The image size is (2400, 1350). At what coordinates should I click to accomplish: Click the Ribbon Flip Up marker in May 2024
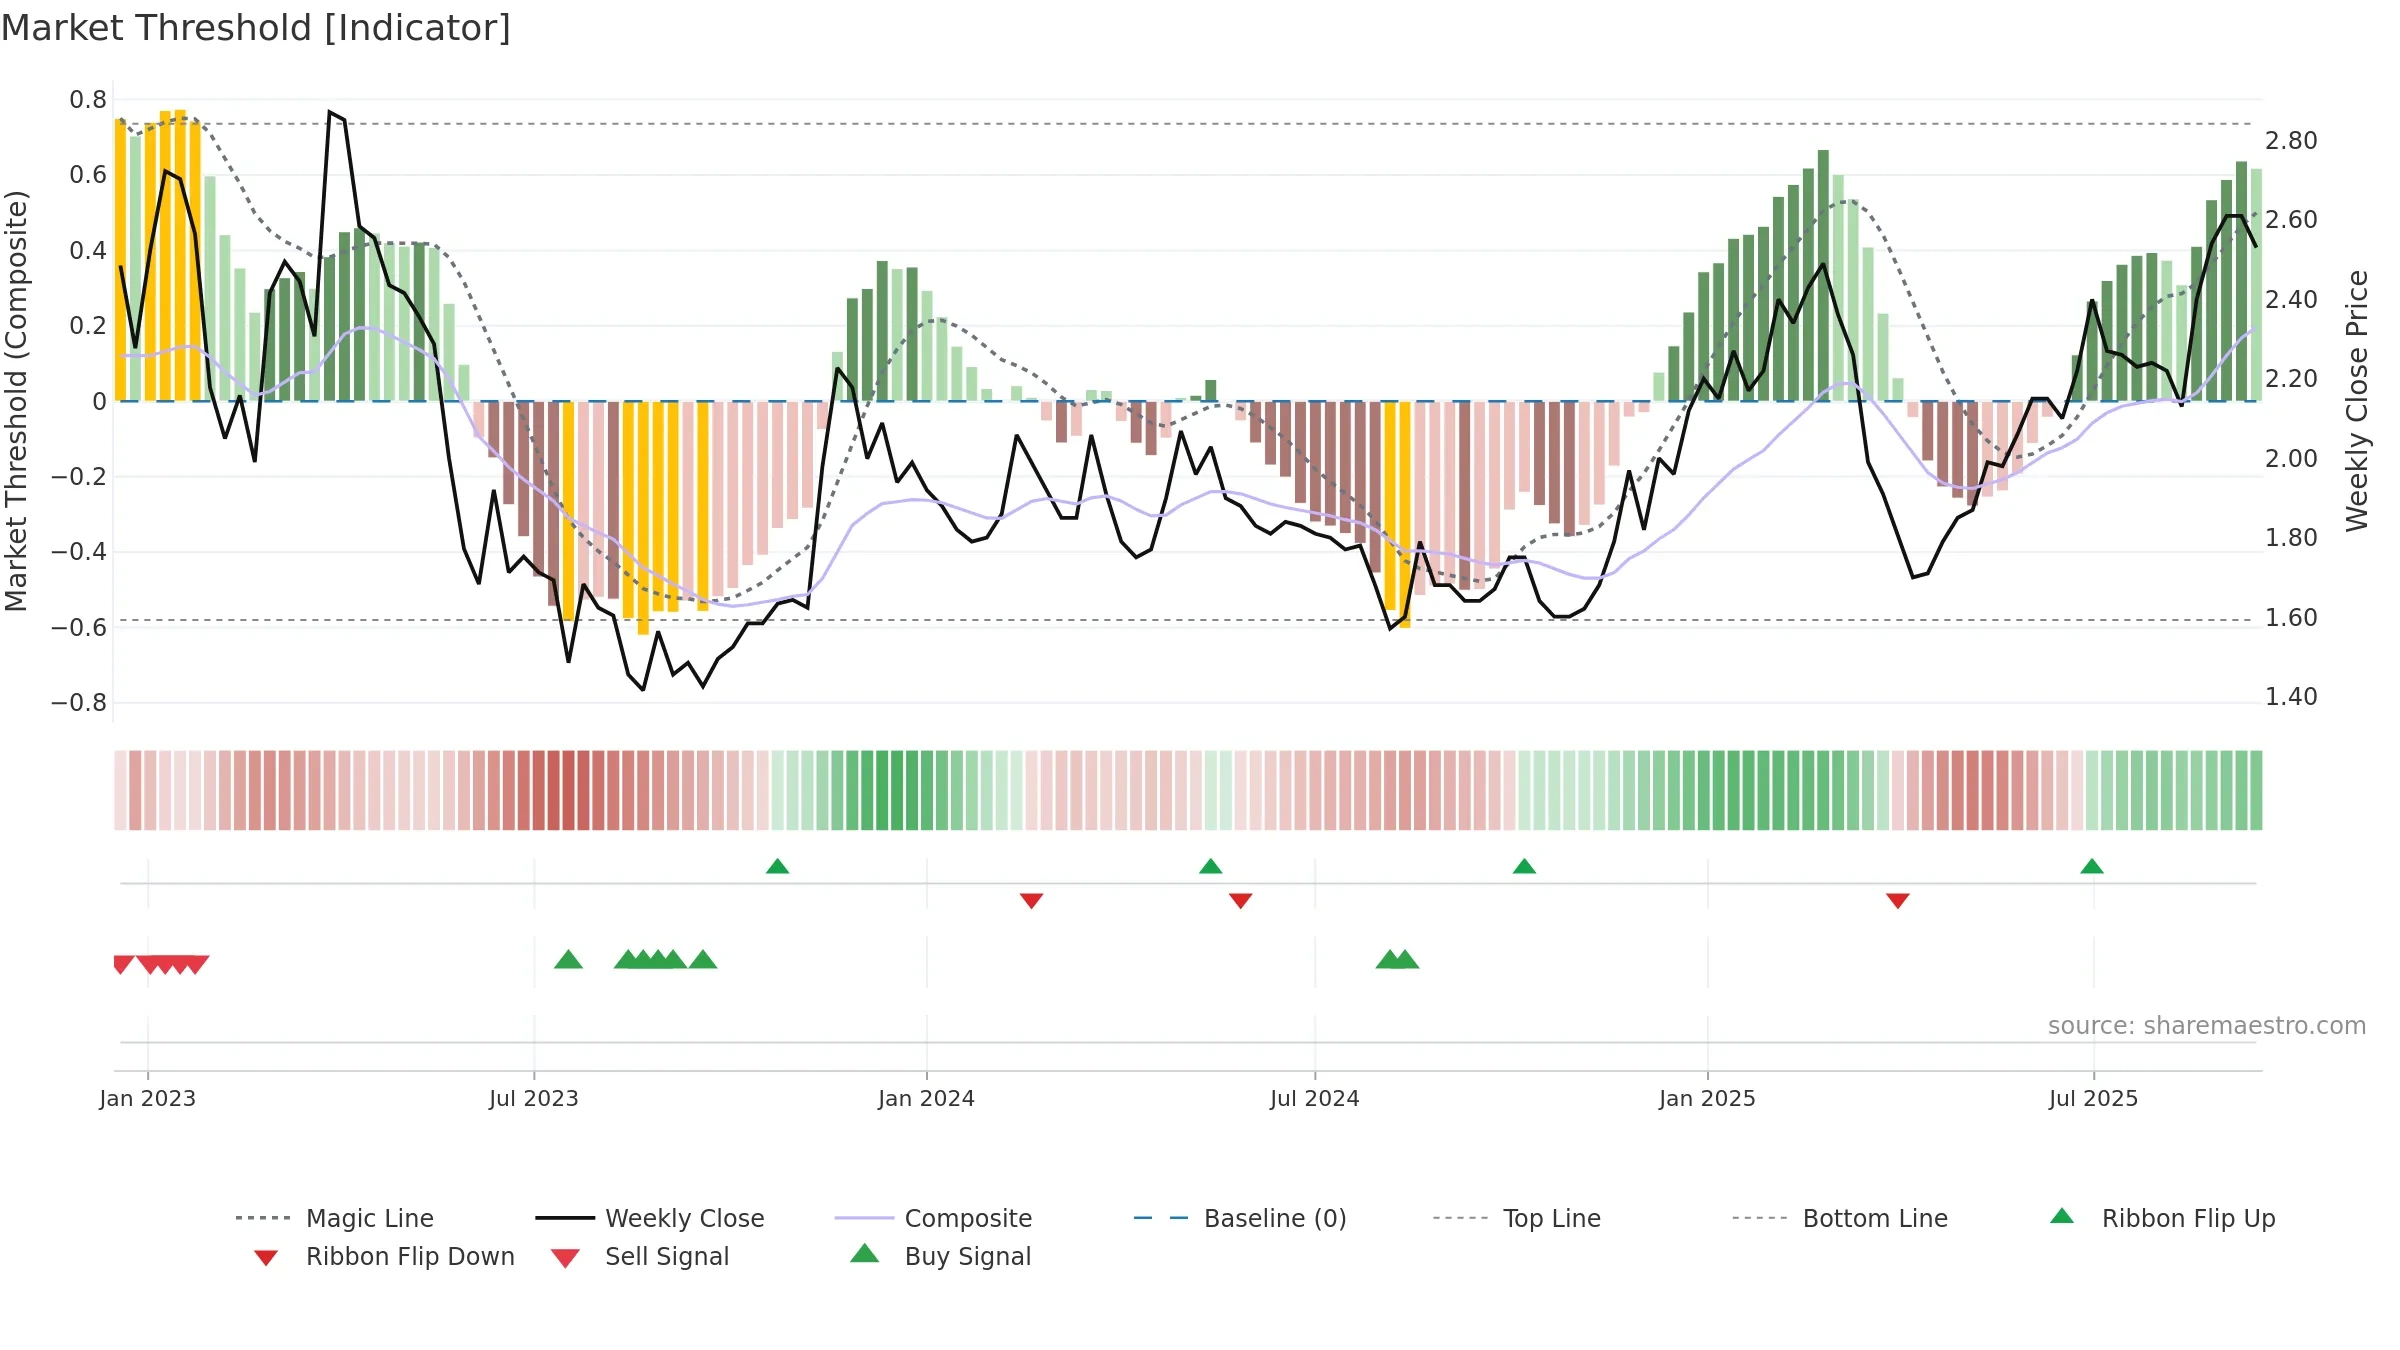pyautogui.click(x=1210, y=866)
